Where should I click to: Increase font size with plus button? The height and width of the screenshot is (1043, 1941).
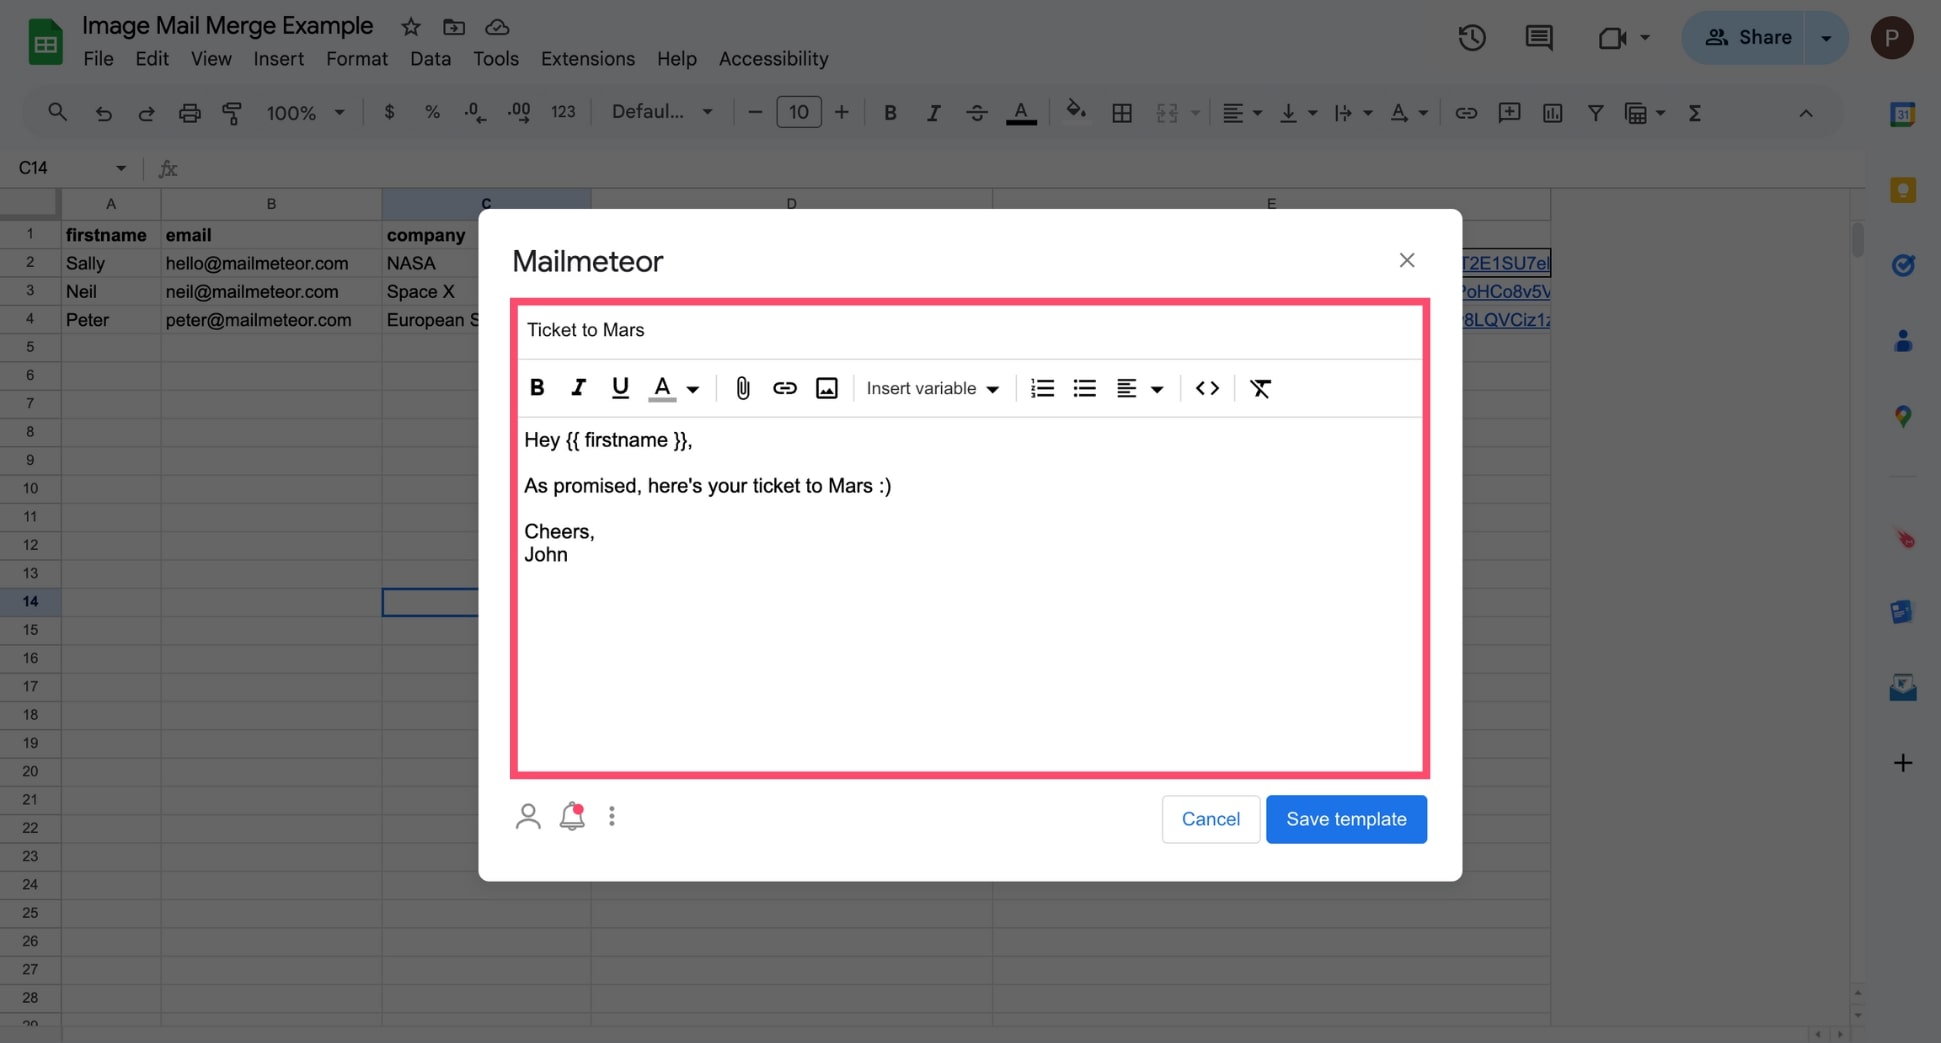842,112
